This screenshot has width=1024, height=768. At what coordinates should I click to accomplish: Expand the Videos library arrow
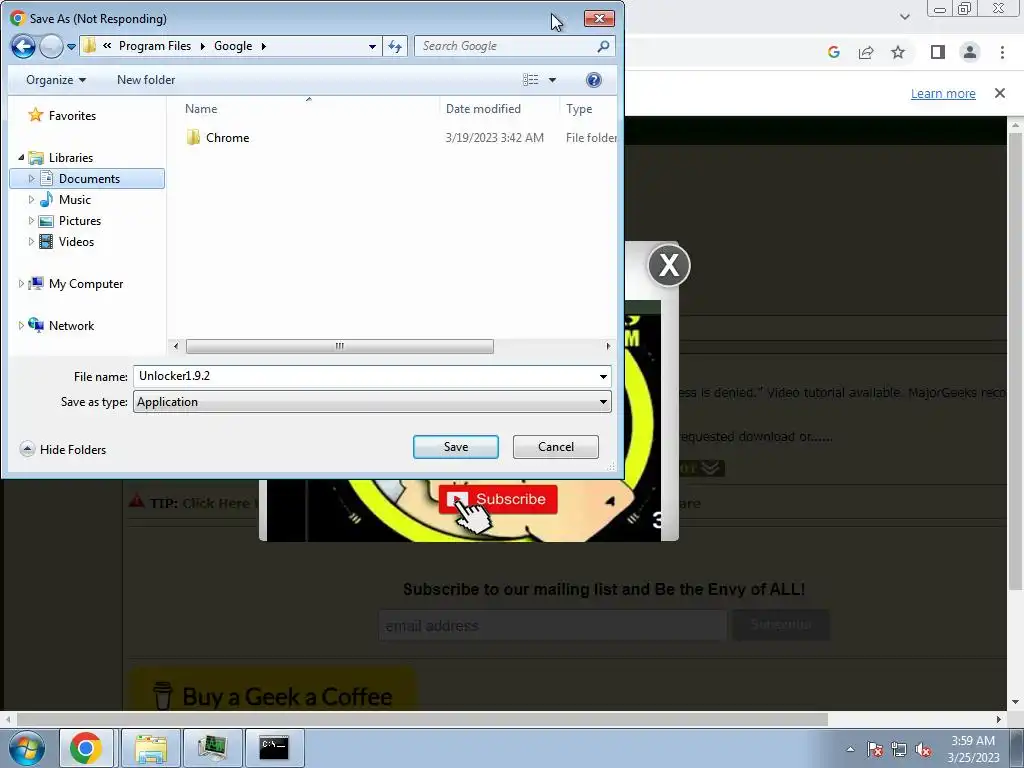31,242
